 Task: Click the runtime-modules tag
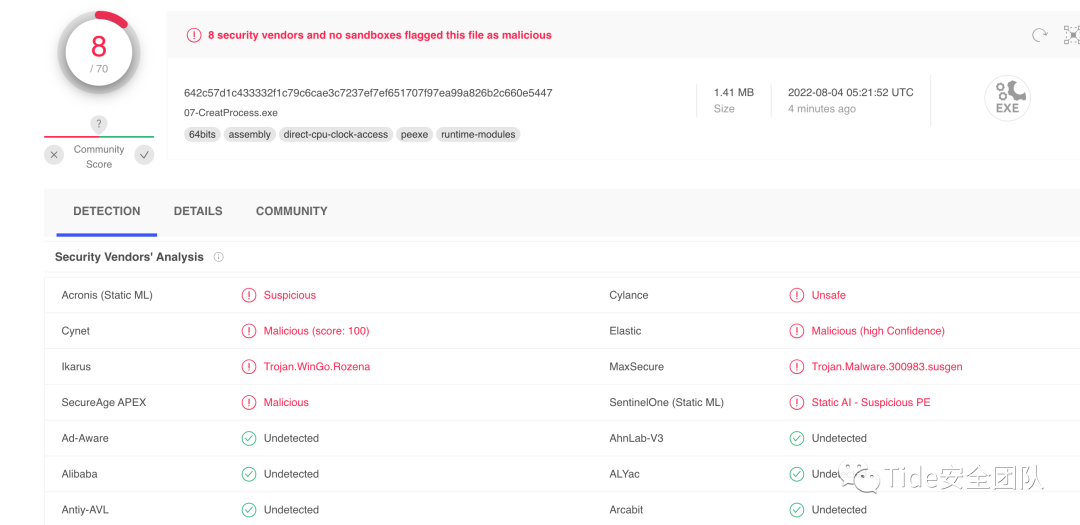[478, 134]
